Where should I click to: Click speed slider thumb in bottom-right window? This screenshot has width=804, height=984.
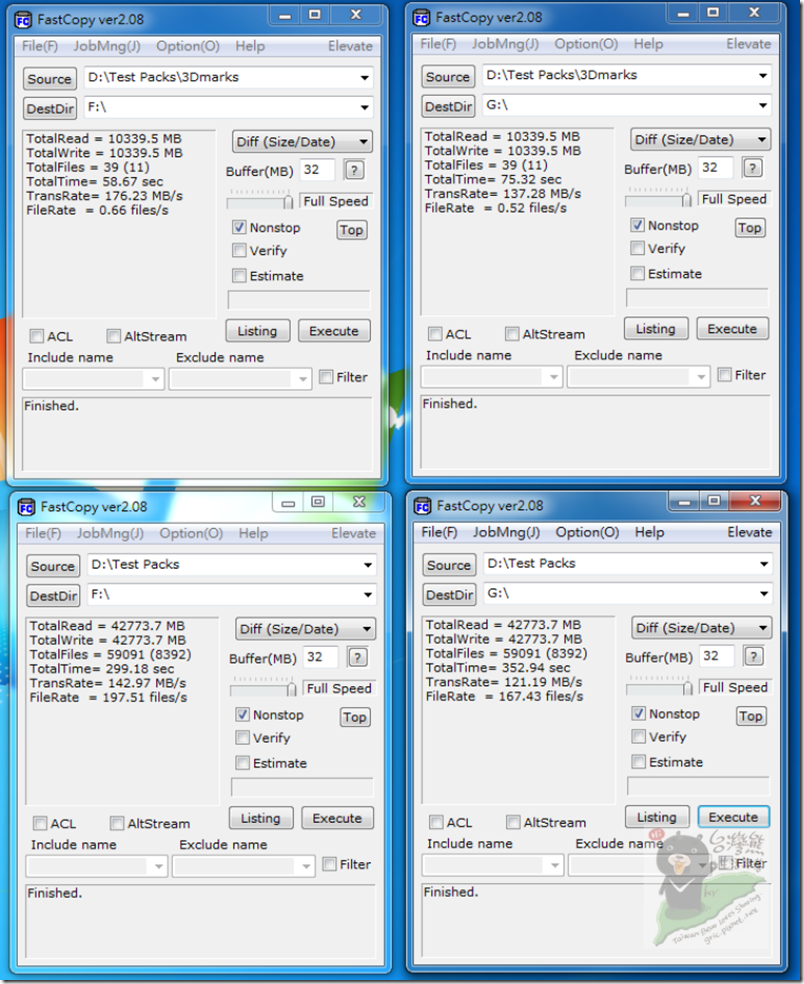click(x=688, y=688)
